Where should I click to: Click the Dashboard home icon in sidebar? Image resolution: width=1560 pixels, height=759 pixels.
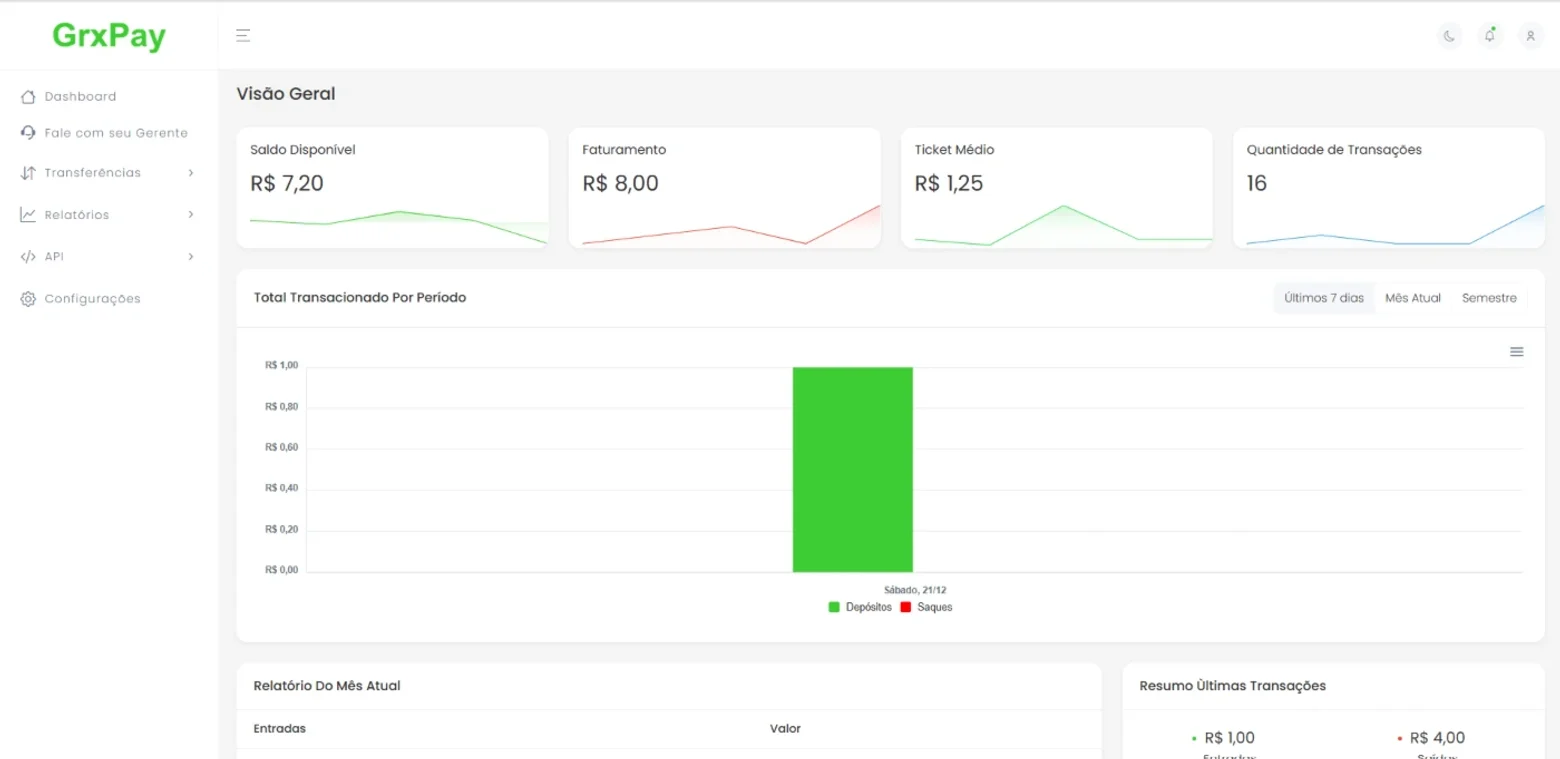28,97
